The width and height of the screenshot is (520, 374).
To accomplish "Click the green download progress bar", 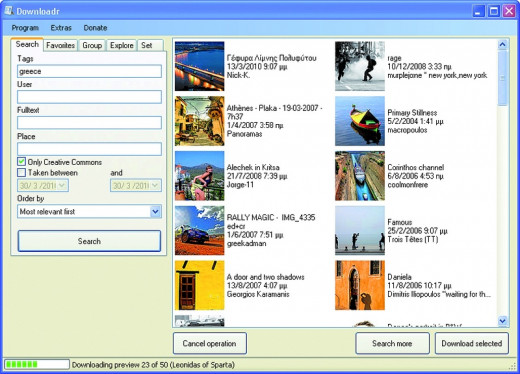I will click(37, 365).
